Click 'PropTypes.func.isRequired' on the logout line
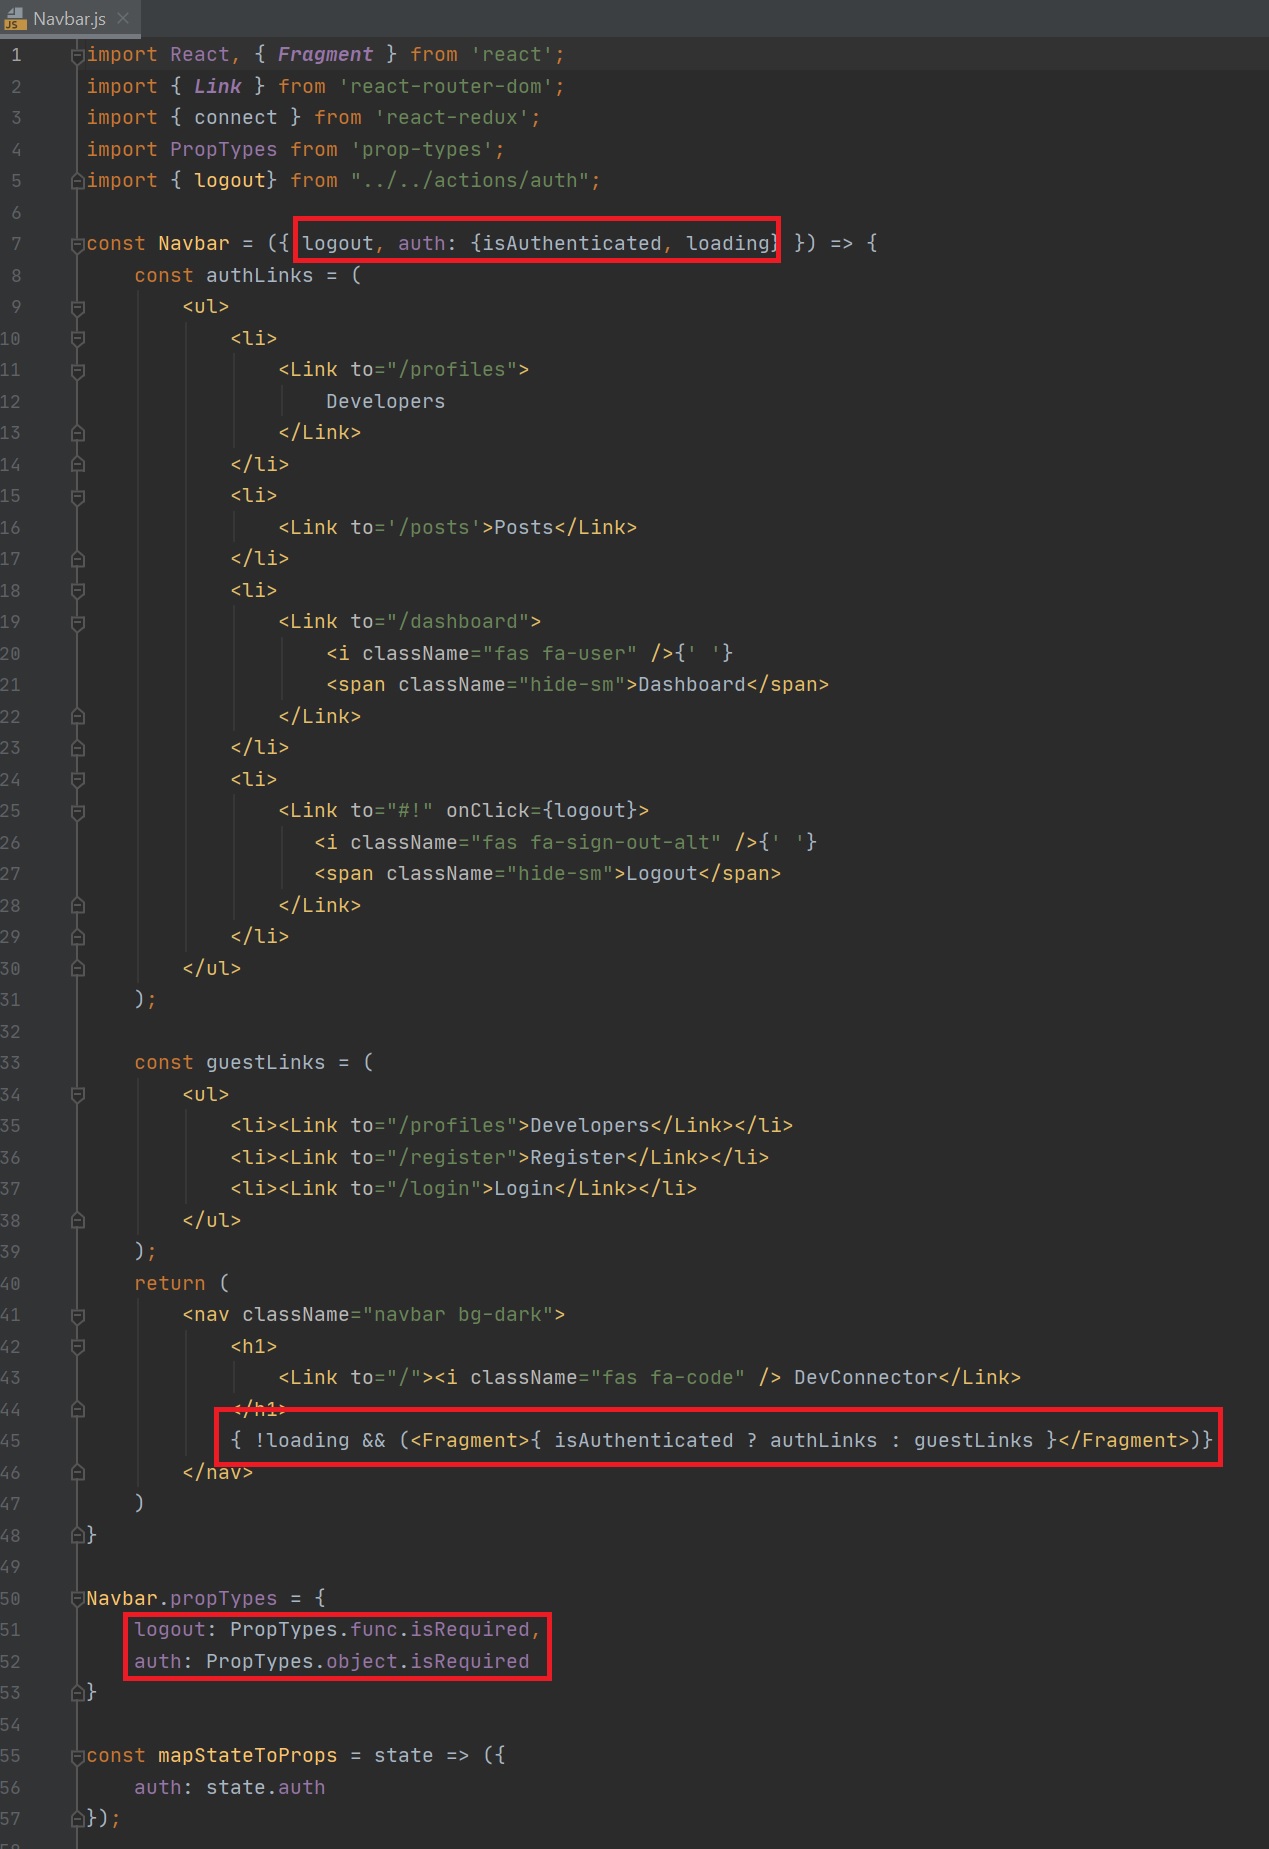The width and height of the screenshot is (1269, 1849). tap(379, 1630)
